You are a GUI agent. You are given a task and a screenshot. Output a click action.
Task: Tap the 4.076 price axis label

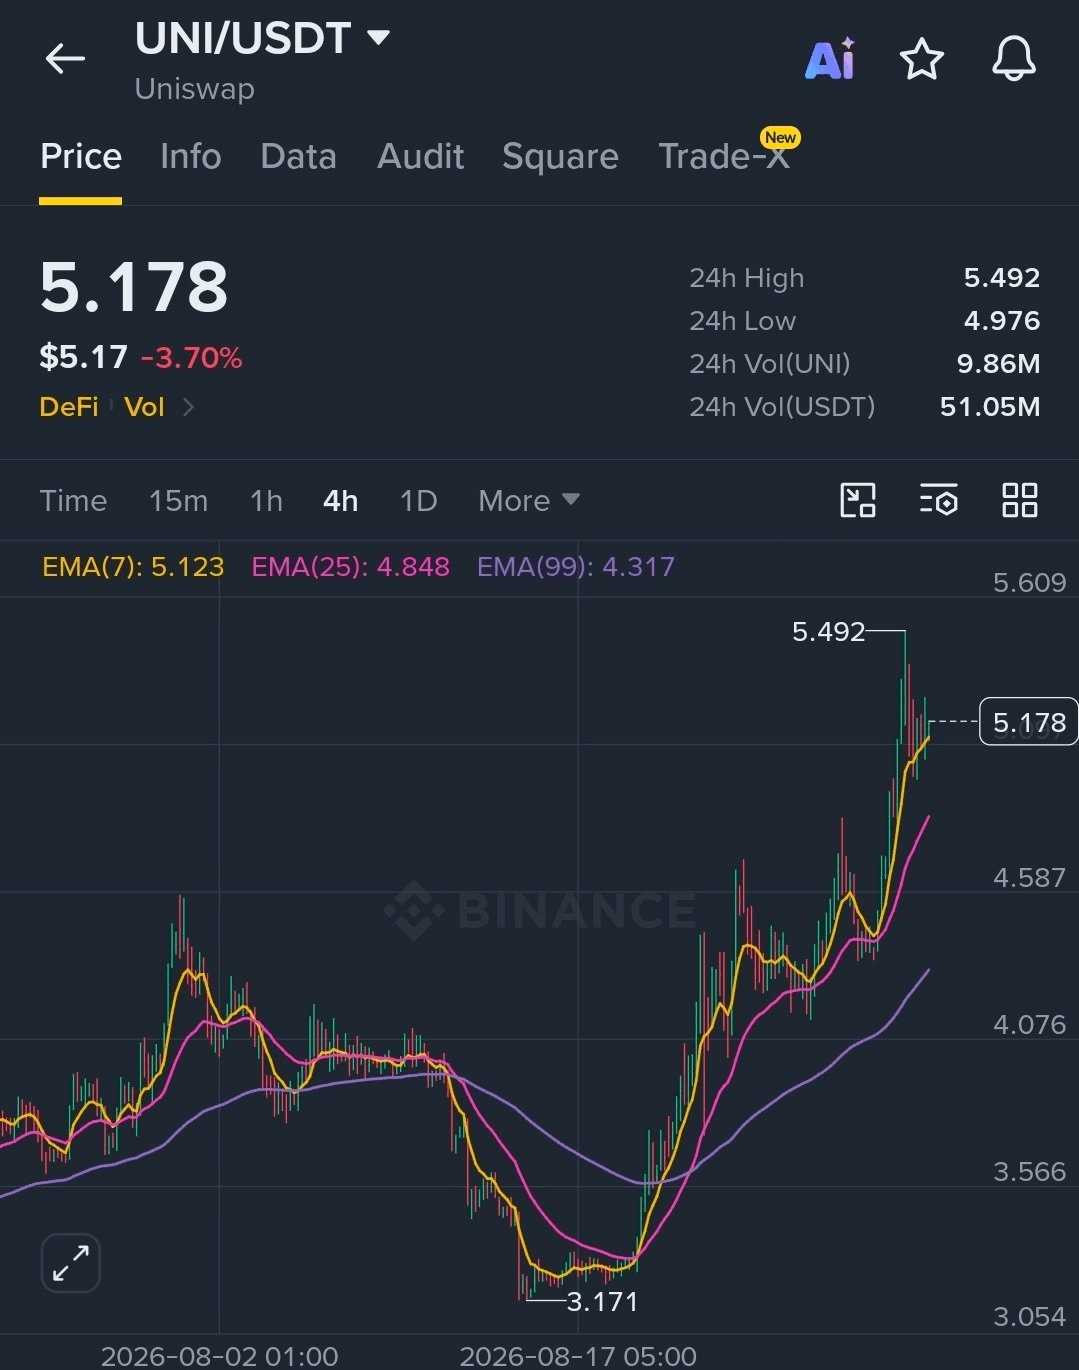[x=1029, y=1025]
